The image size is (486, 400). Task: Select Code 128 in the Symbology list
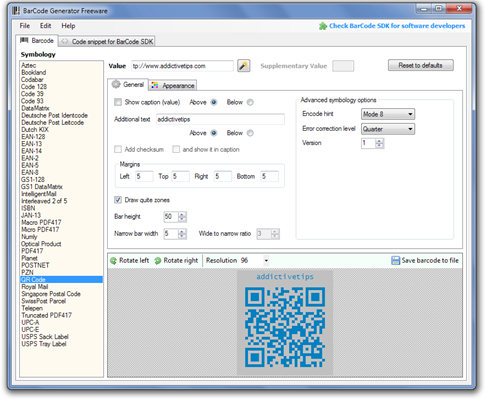(x=34, y=87)
